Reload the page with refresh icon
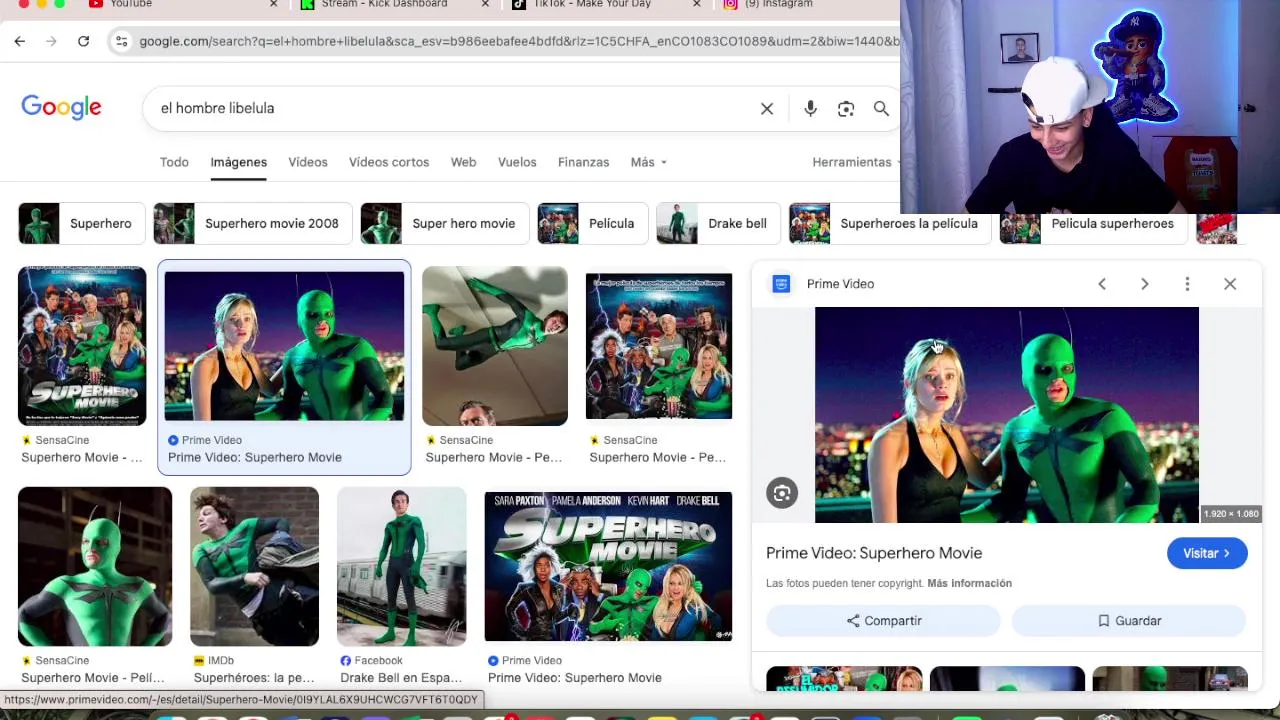This screenshot has height=720, width=1280. [84, 41]
